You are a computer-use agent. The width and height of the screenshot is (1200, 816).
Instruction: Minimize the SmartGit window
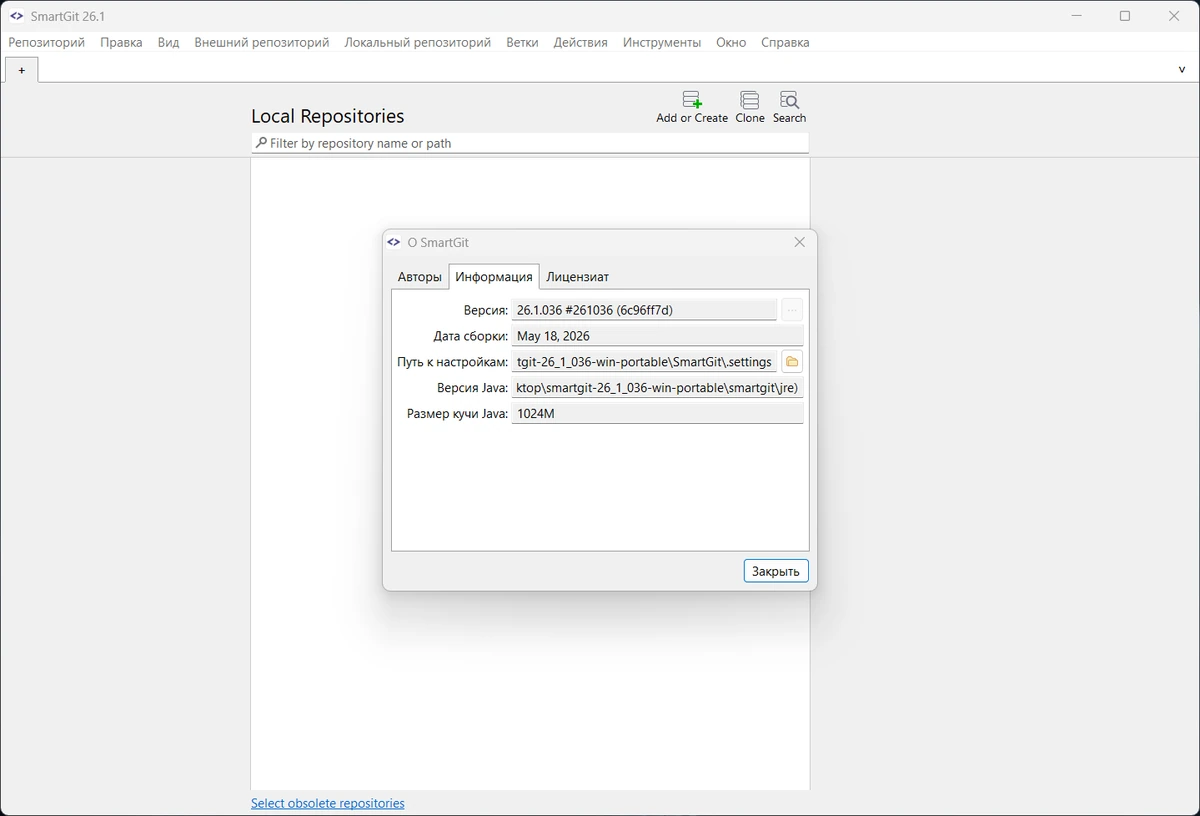click(x=1077, y=16)
